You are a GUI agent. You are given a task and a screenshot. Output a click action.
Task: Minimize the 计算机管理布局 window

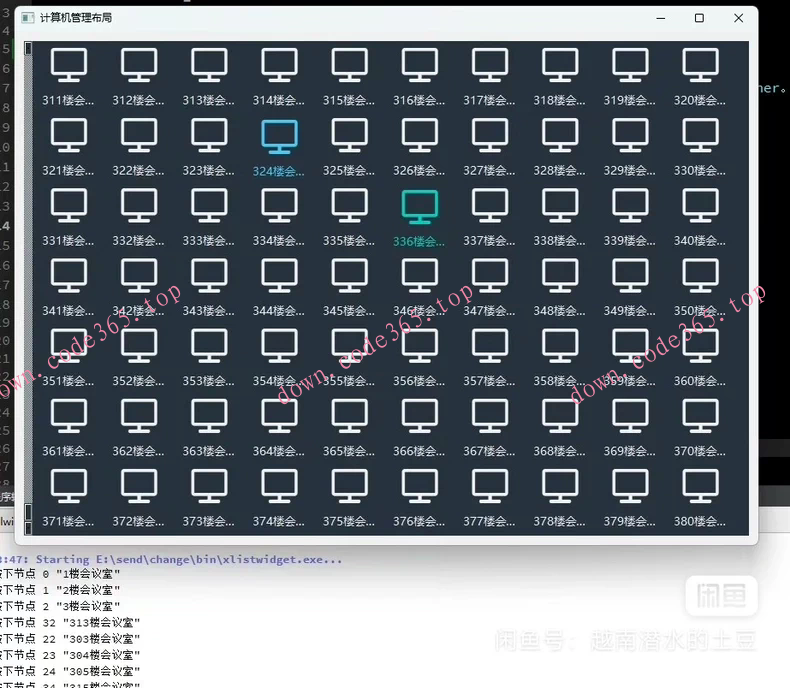[660, 18]
